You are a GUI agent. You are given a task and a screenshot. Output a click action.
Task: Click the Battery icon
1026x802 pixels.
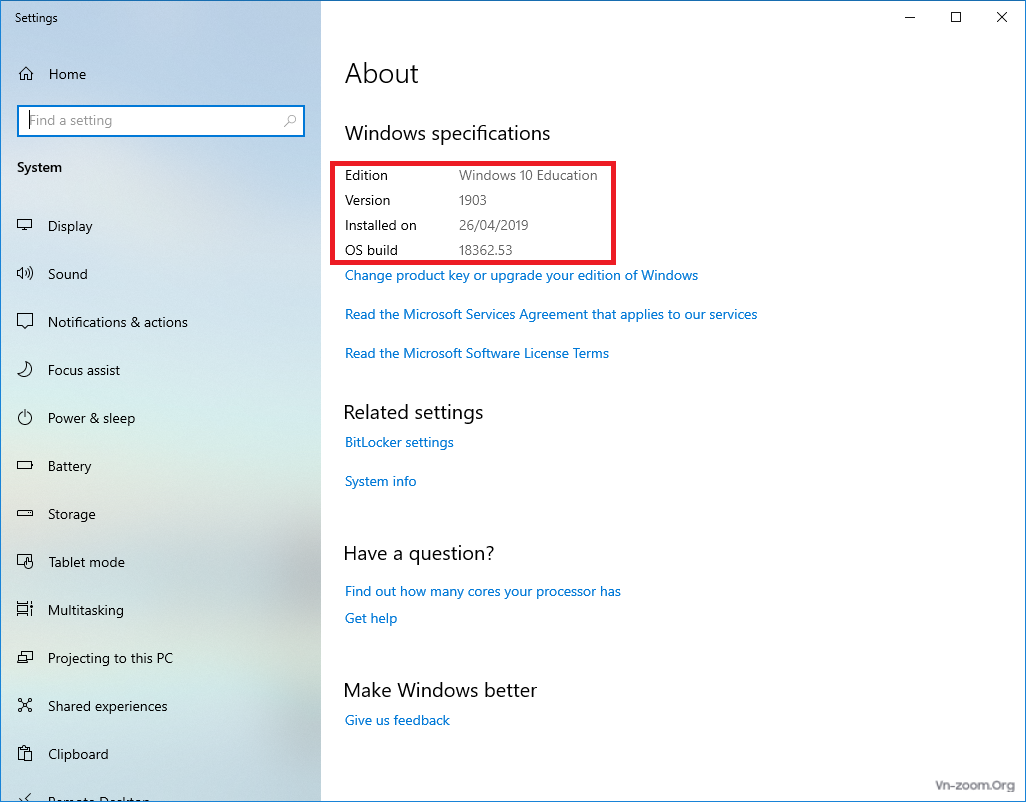[x=25, y=466]
